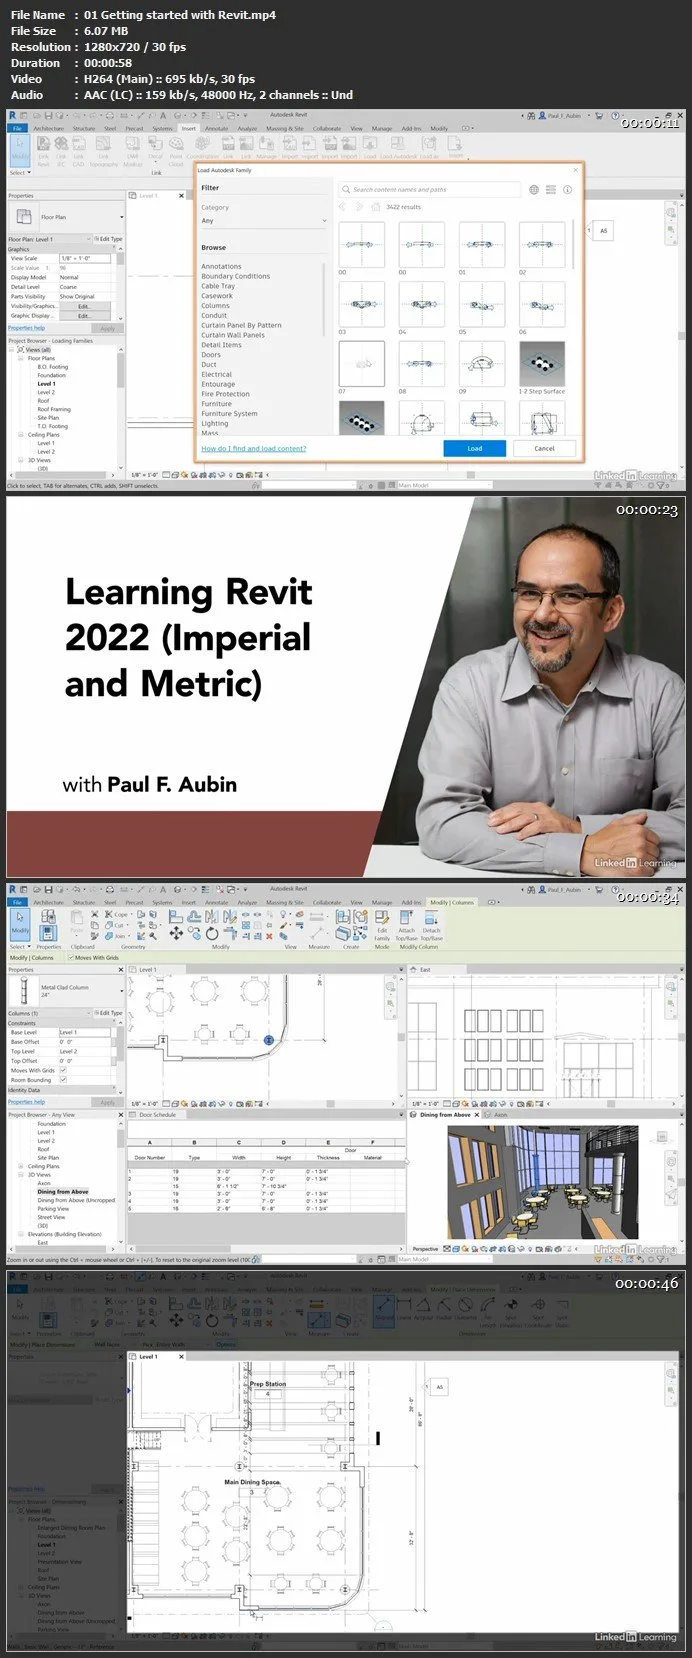Open 'Roof Framing' in the Project Browser
The image size is (692, 1658).
pos(54,409)
